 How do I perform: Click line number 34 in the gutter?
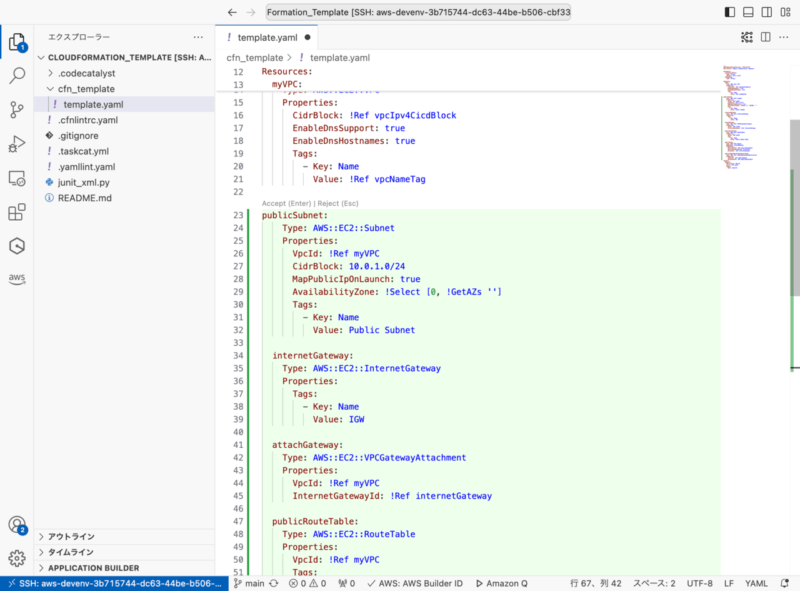coord(238,356)
